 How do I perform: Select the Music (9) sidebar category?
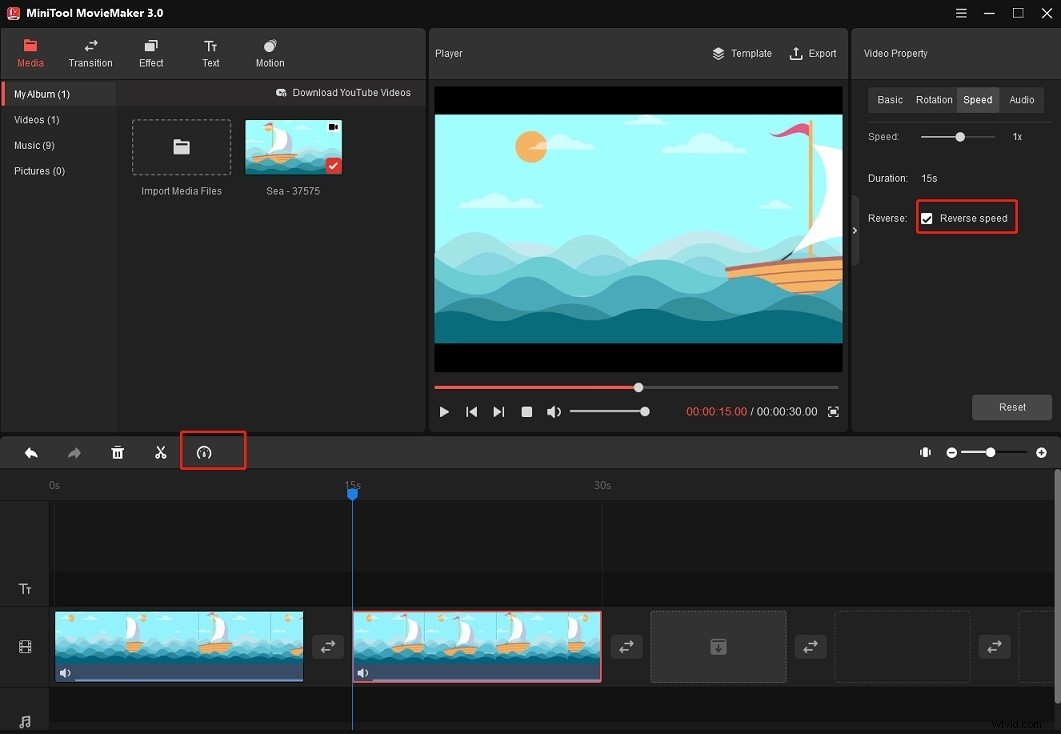(34, 145)
